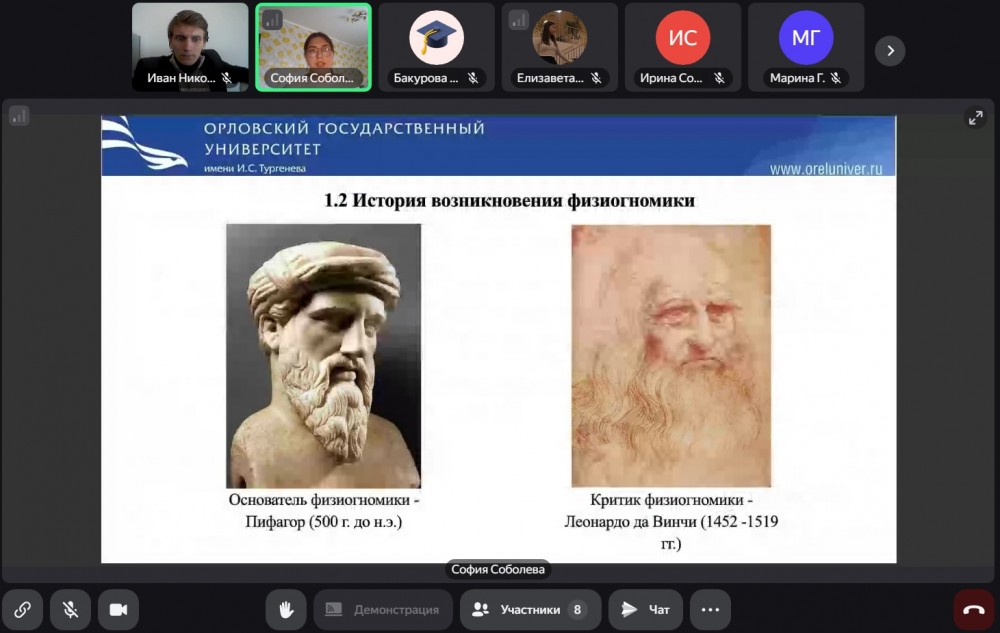Click the София Соболева presenter name label

pyautogui.click(x=497, y=570)
